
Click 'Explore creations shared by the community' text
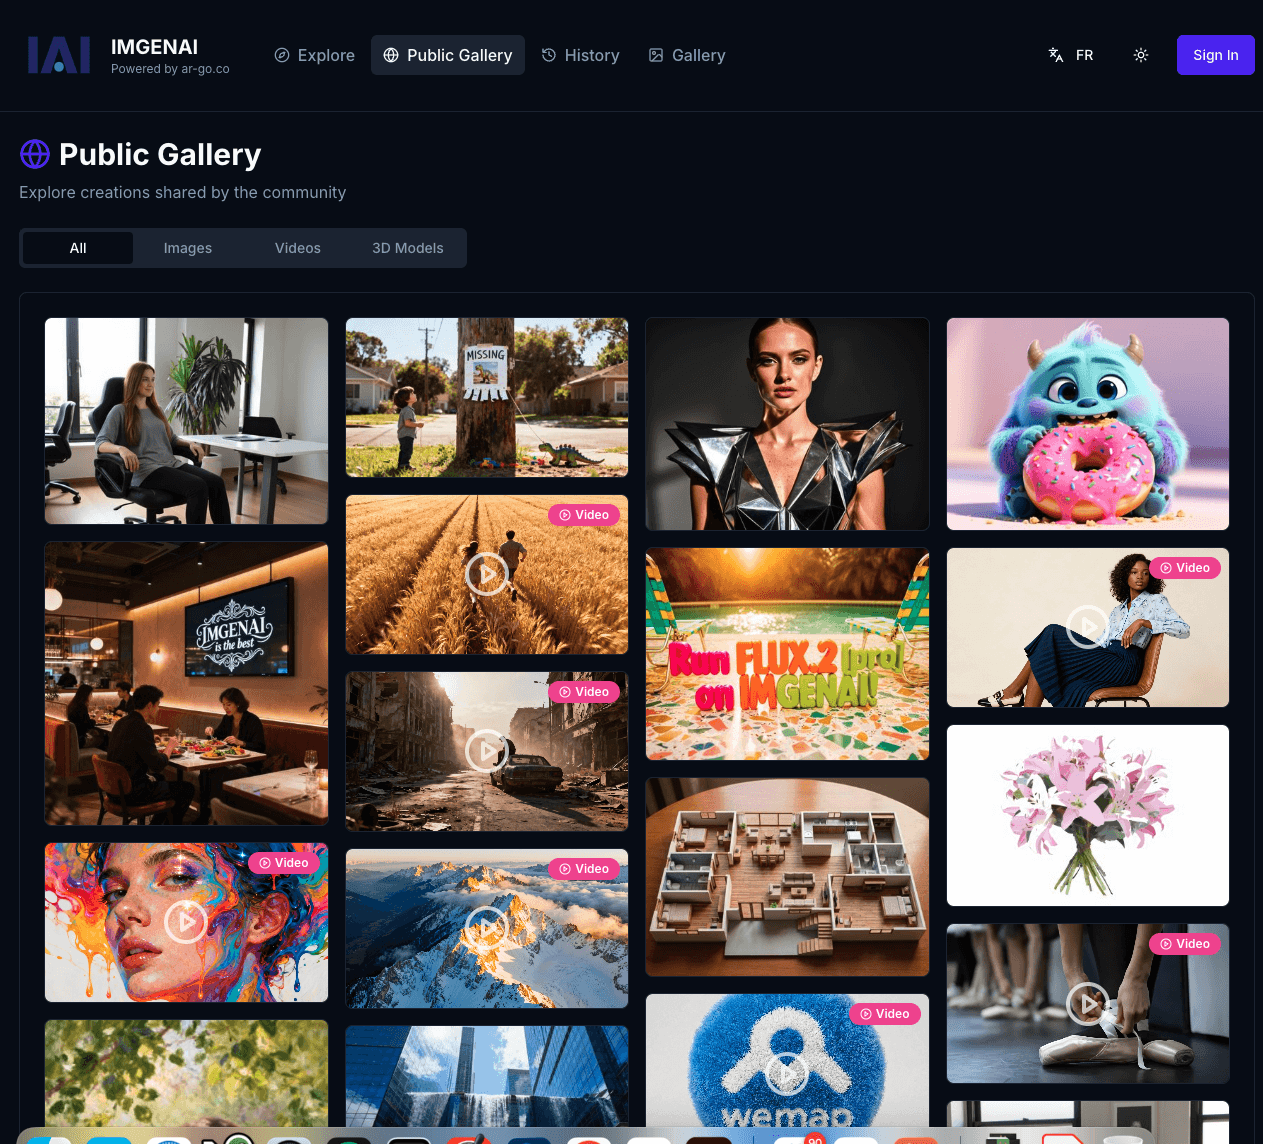coord(183,192)
